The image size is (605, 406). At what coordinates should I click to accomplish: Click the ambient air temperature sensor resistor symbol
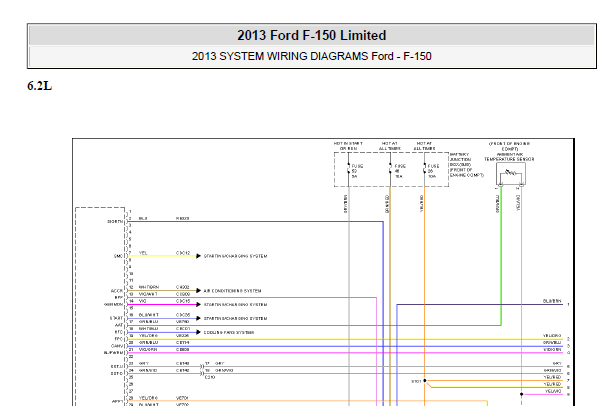tap(511, 173)
